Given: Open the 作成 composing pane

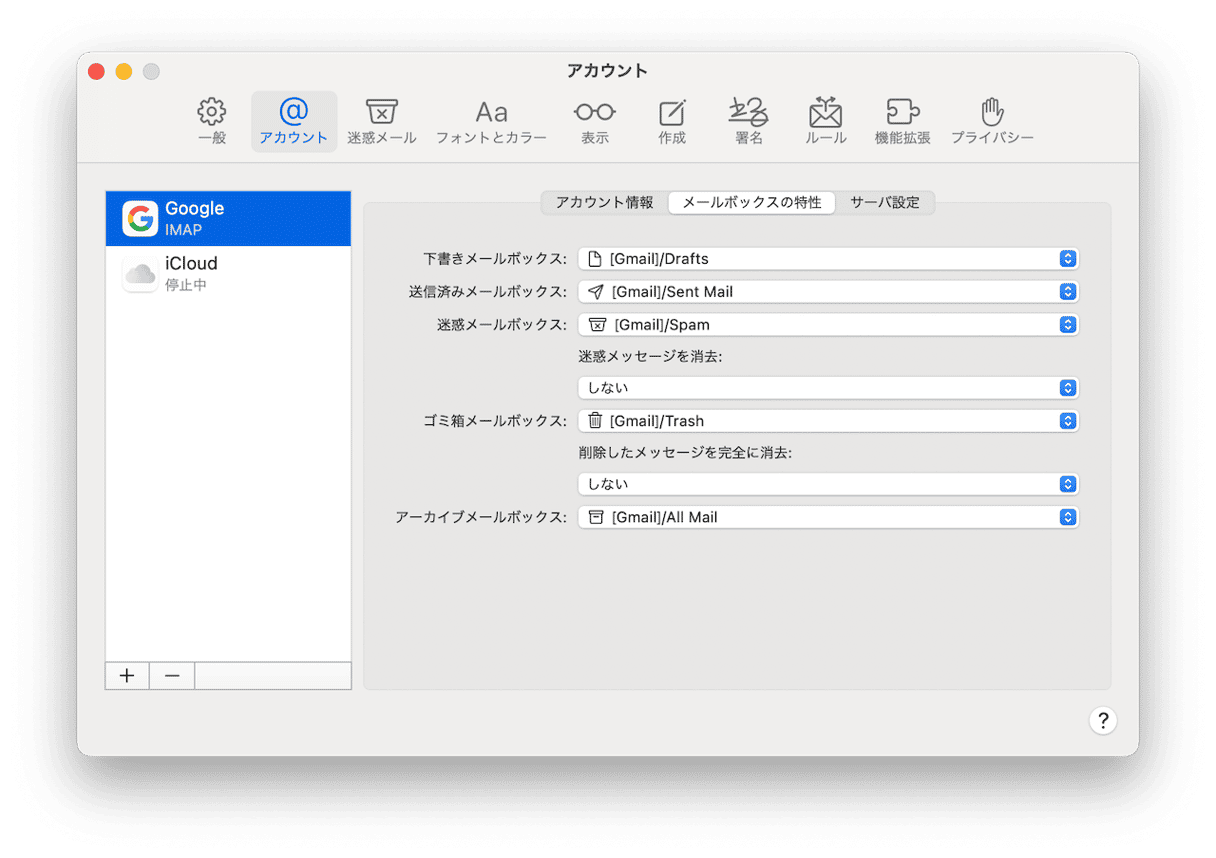Looking at the screenshot, I should (x=672, y=122).
